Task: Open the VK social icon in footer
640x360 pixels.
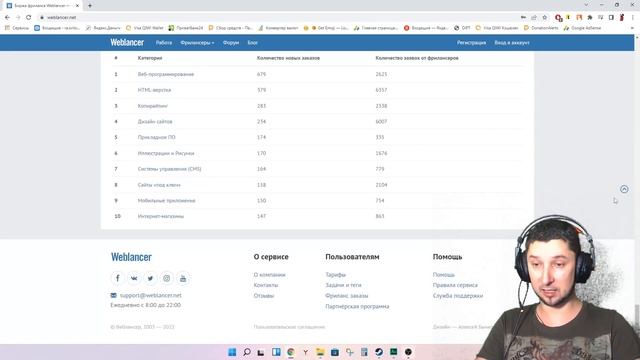Action: (x=134, y=278)
